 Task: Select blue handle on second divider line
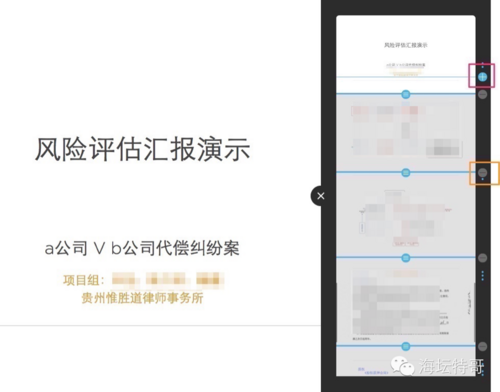[x=406, y=173]
